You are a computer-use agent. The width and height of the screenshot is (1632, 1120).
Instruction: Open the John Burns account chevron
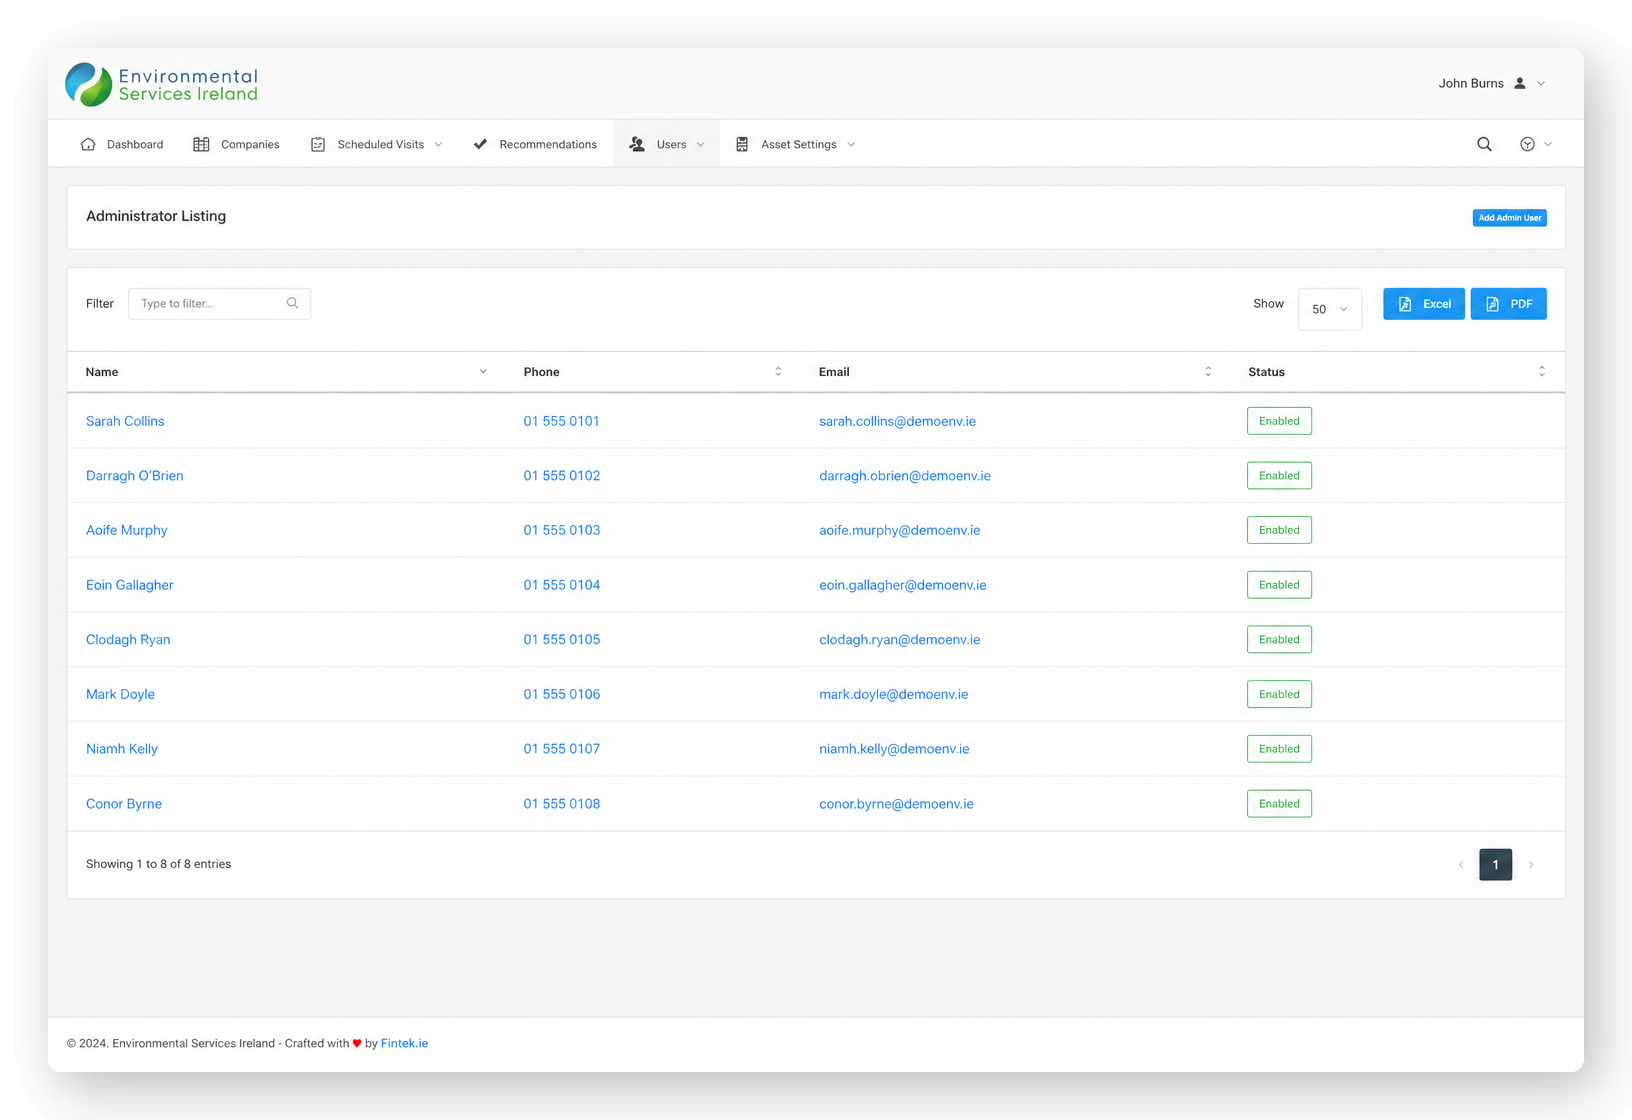pos(1541,84)
